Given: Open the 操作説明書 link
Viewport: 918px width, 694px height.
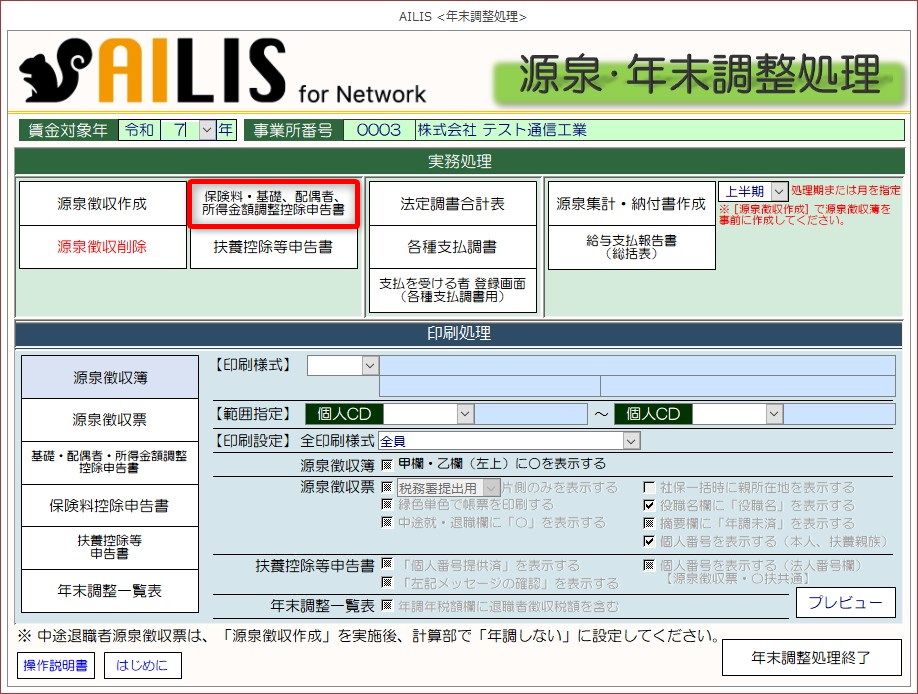Looking at the screenshot, I should [x=56, y=664].
